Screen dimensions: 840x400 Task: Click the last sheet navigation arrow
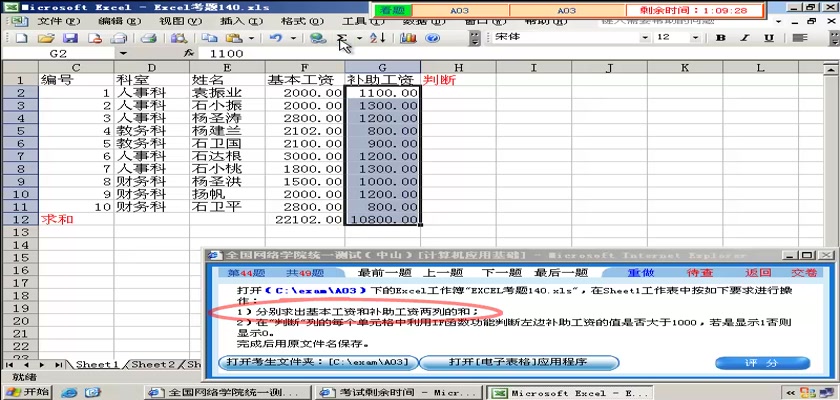tap(58, 365)
